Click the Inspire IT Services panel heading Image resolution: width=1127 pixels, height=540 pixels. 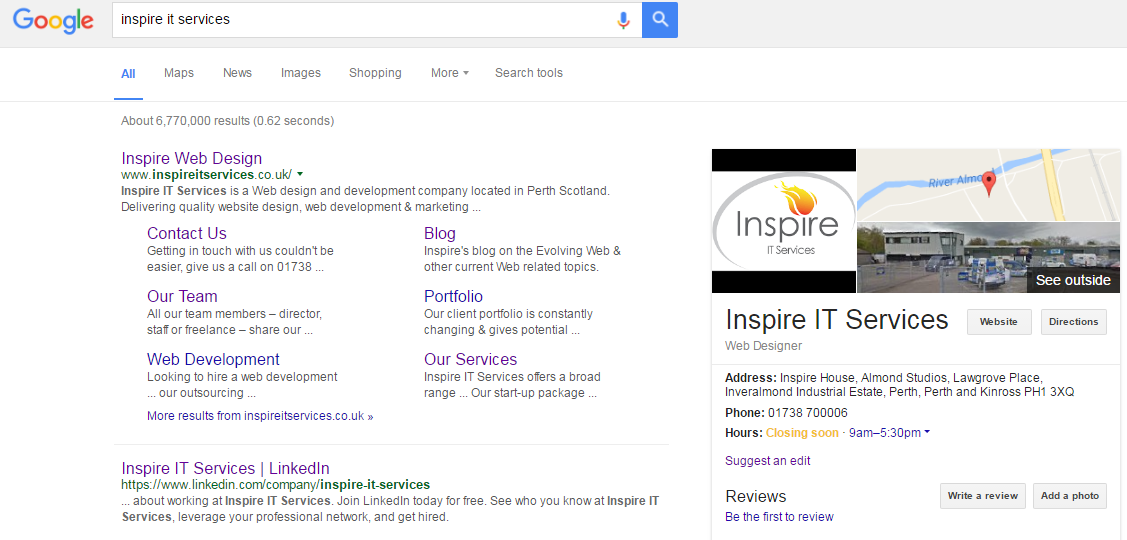pyautogui.click(x=837, y=319)
